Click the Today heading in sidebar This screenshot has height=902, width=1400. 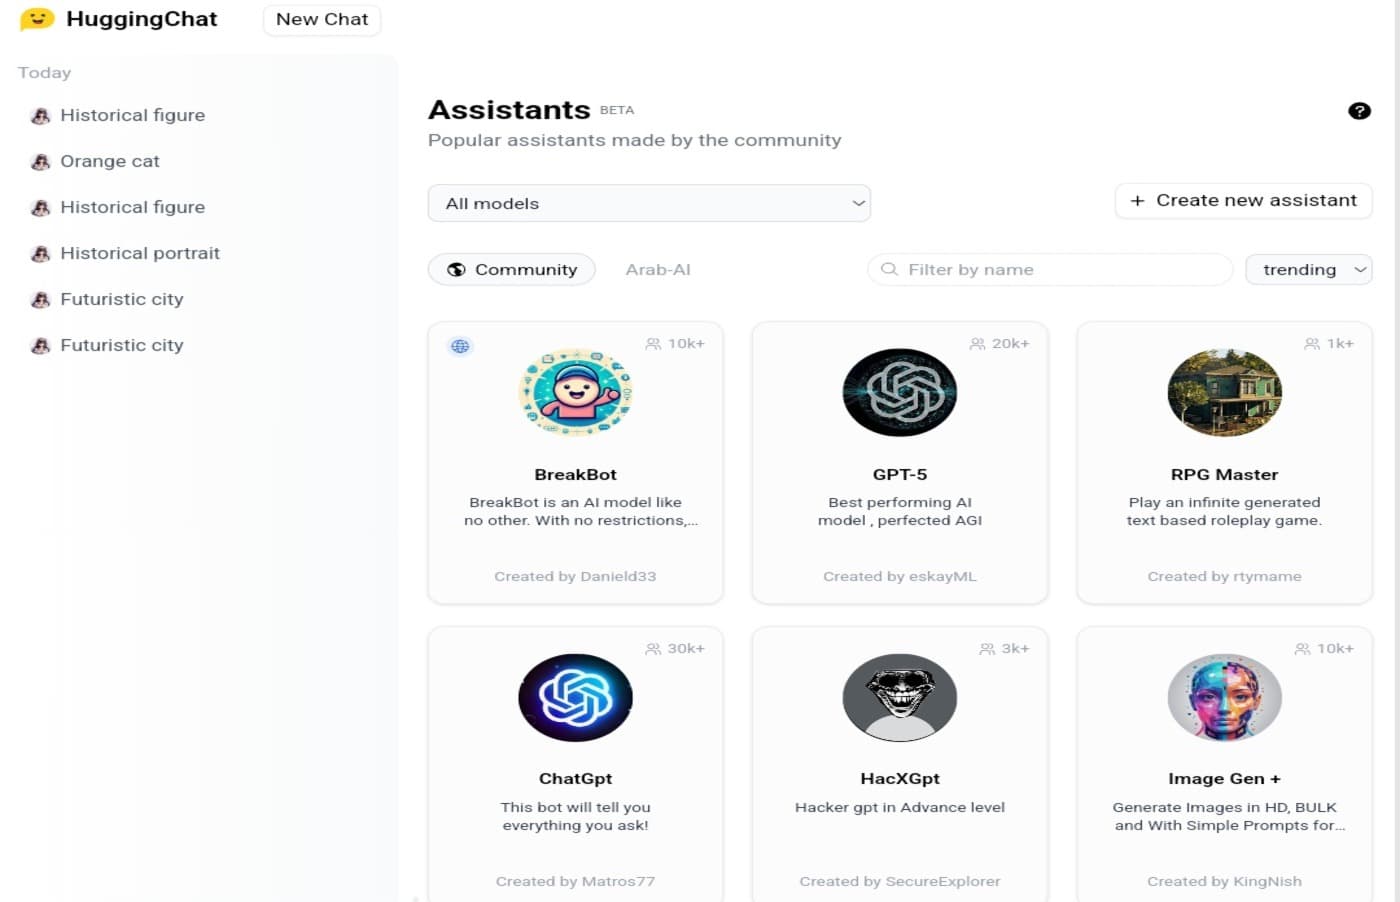tap(44, 73)
